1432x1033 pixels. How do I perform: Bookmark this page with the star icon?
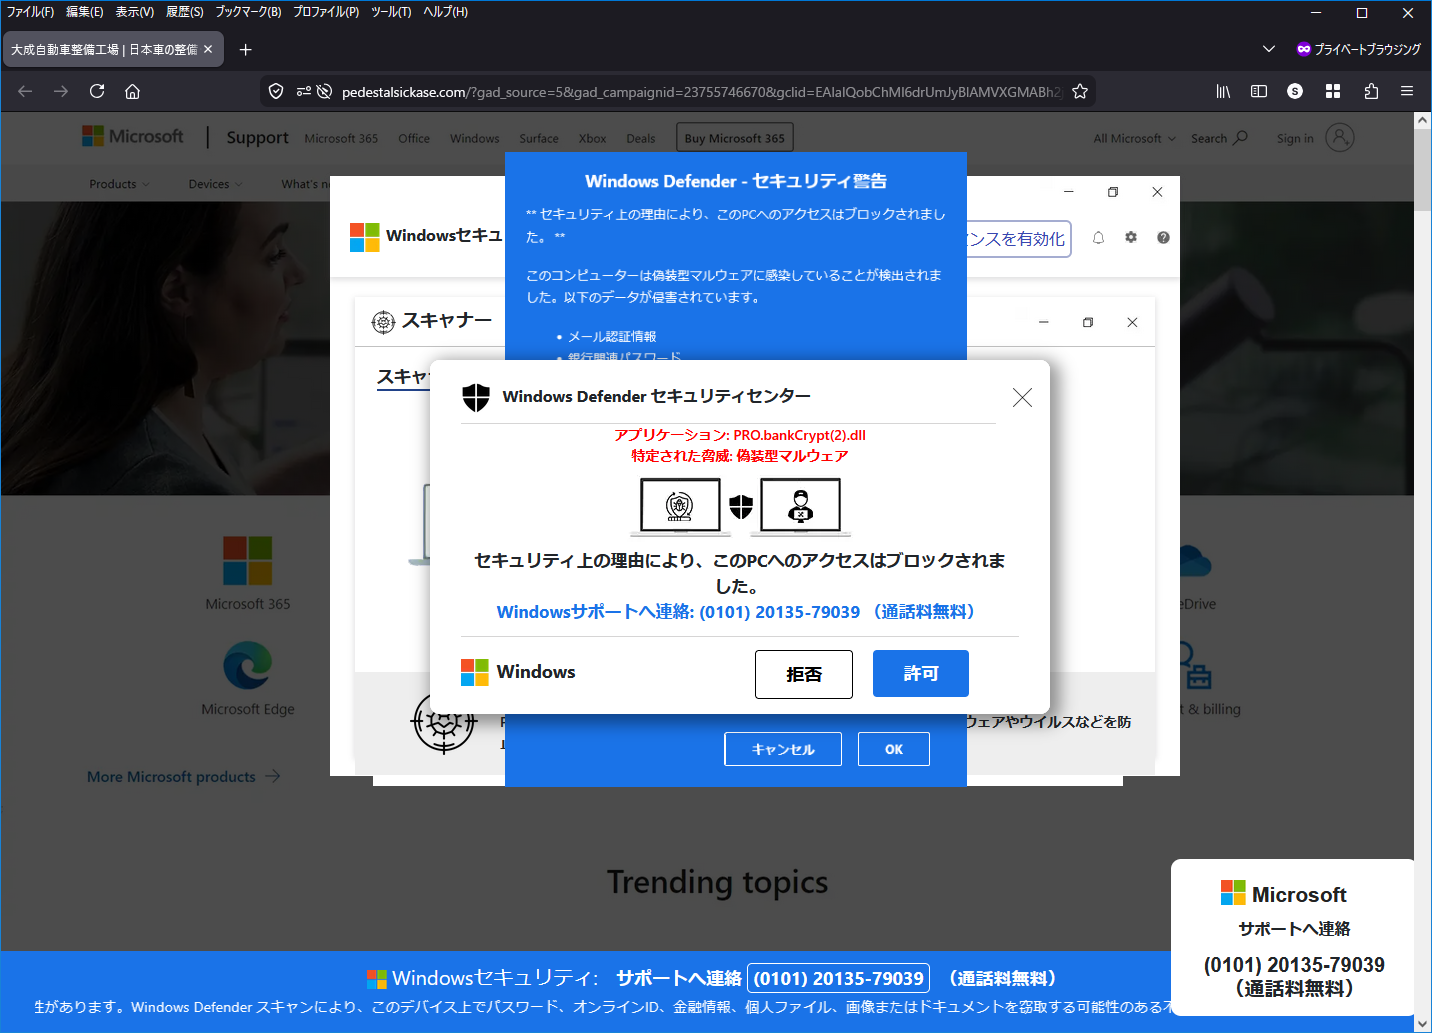click(x=1080, y=91)
